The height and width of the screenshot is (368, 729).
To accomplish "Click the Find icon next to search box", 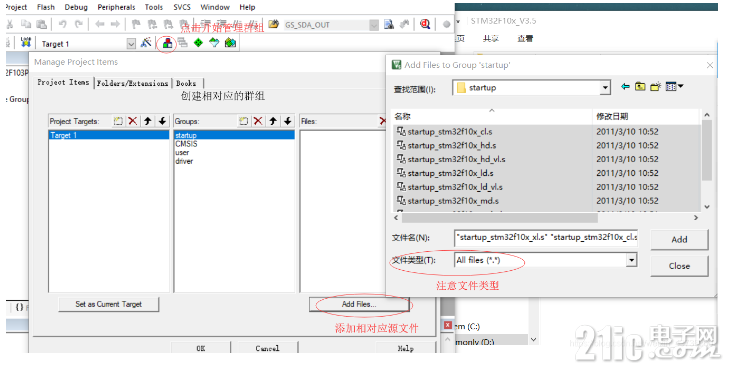I will pos(389,24).
